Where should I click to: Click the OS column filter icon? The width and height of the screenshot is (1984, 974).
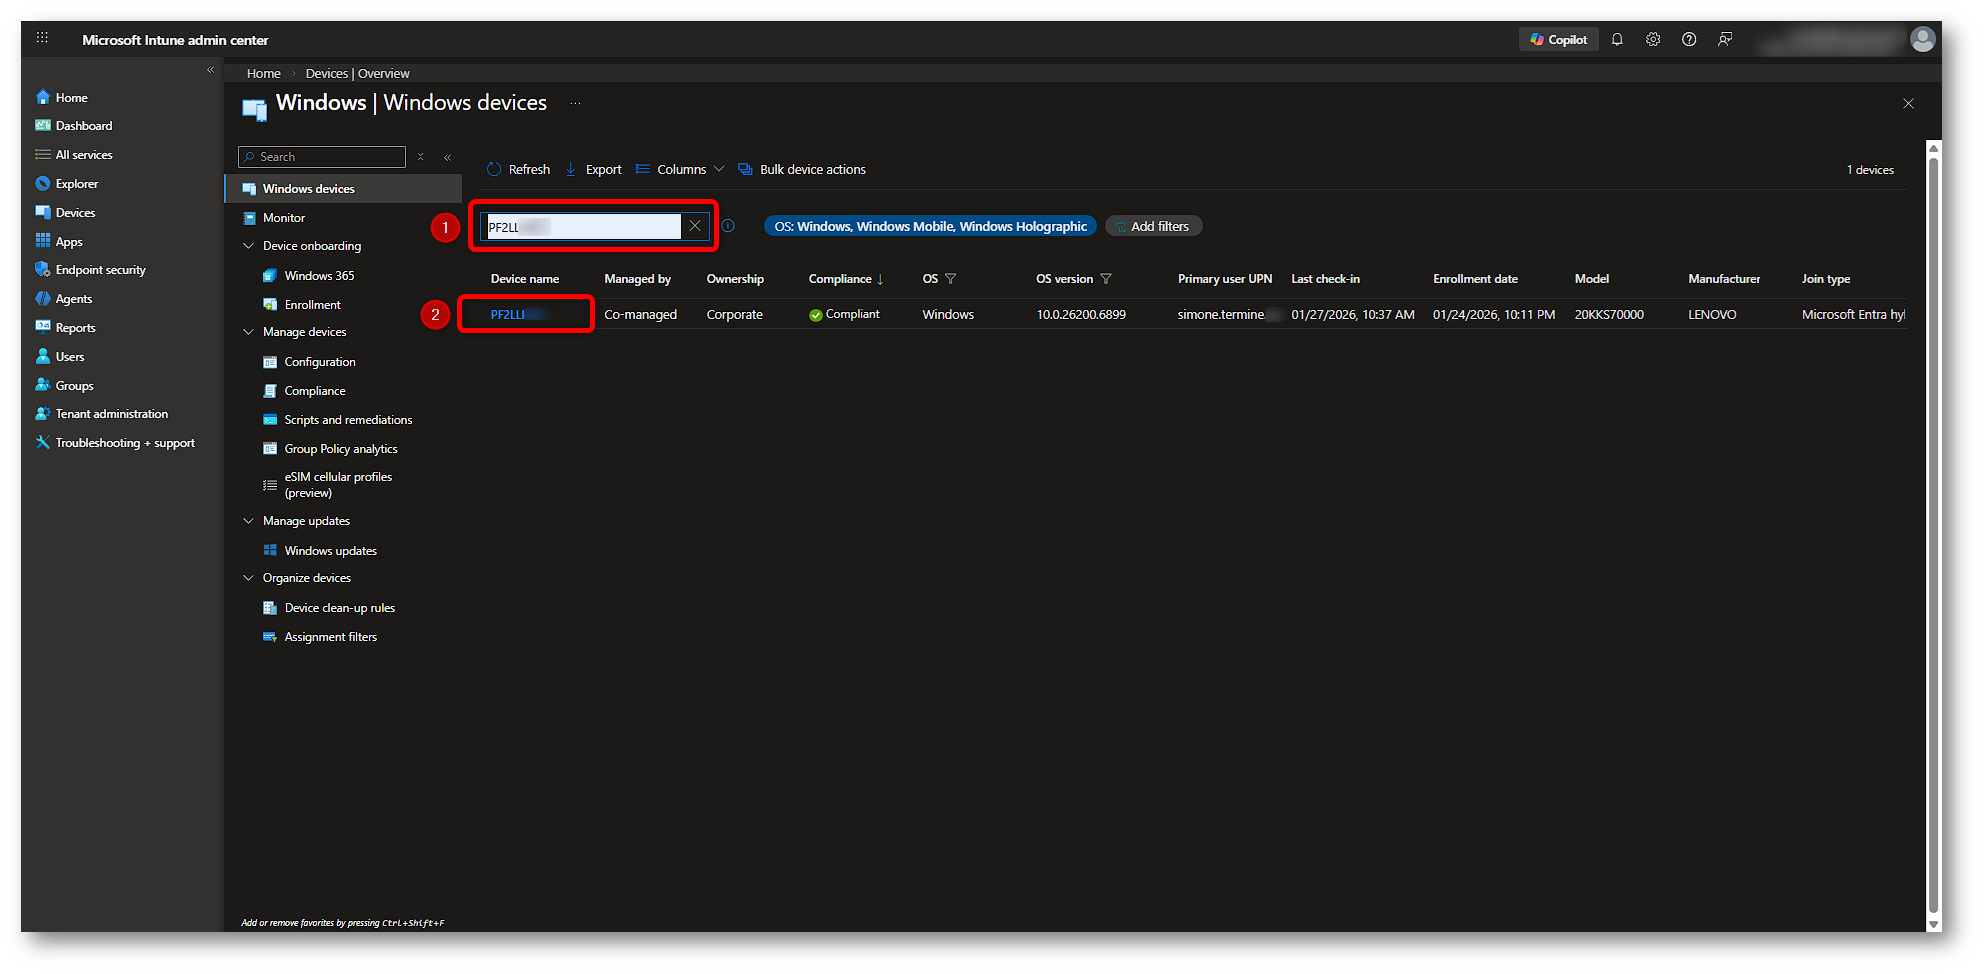click(951, 279)
